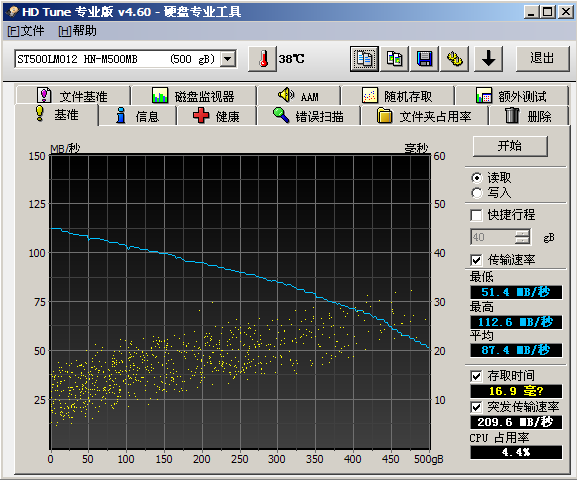Image resolution: width=577 pixels, height=480 pixels.
Task: Open the 健康 tab
Action: pos(216,116)
